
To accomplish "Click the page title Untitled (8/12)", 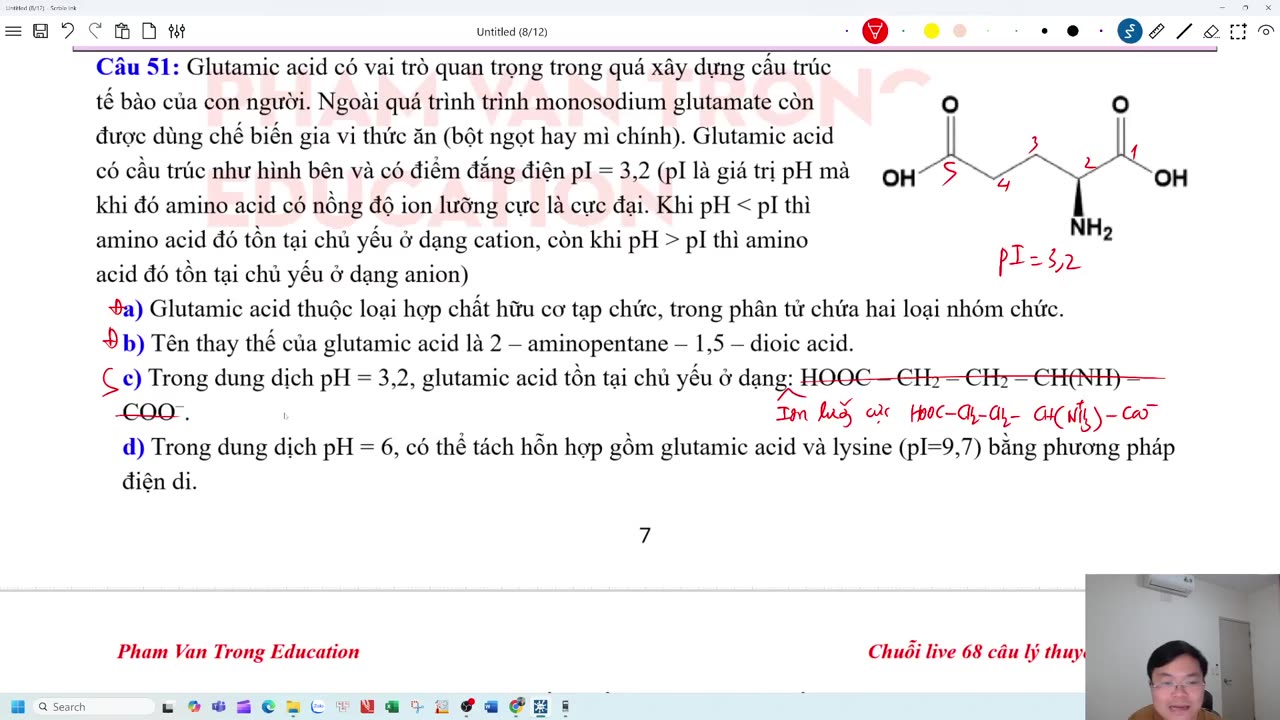I will [x=512, y=31].
